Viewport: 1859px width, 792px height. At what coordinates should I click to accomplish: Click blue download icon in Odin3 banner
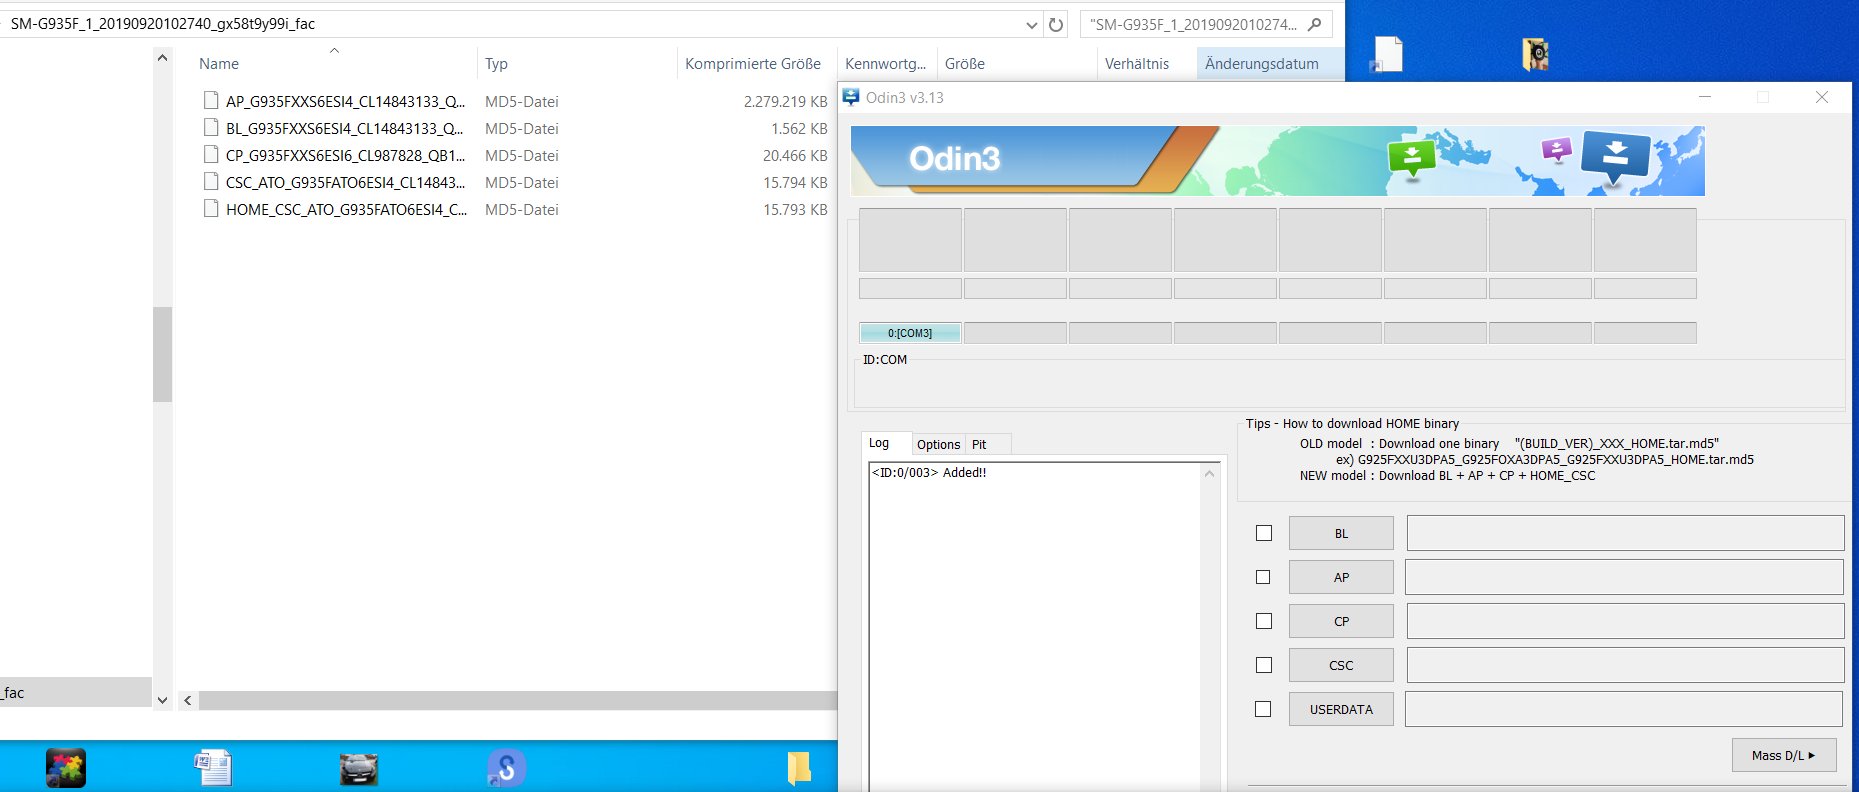[1615, 158]
